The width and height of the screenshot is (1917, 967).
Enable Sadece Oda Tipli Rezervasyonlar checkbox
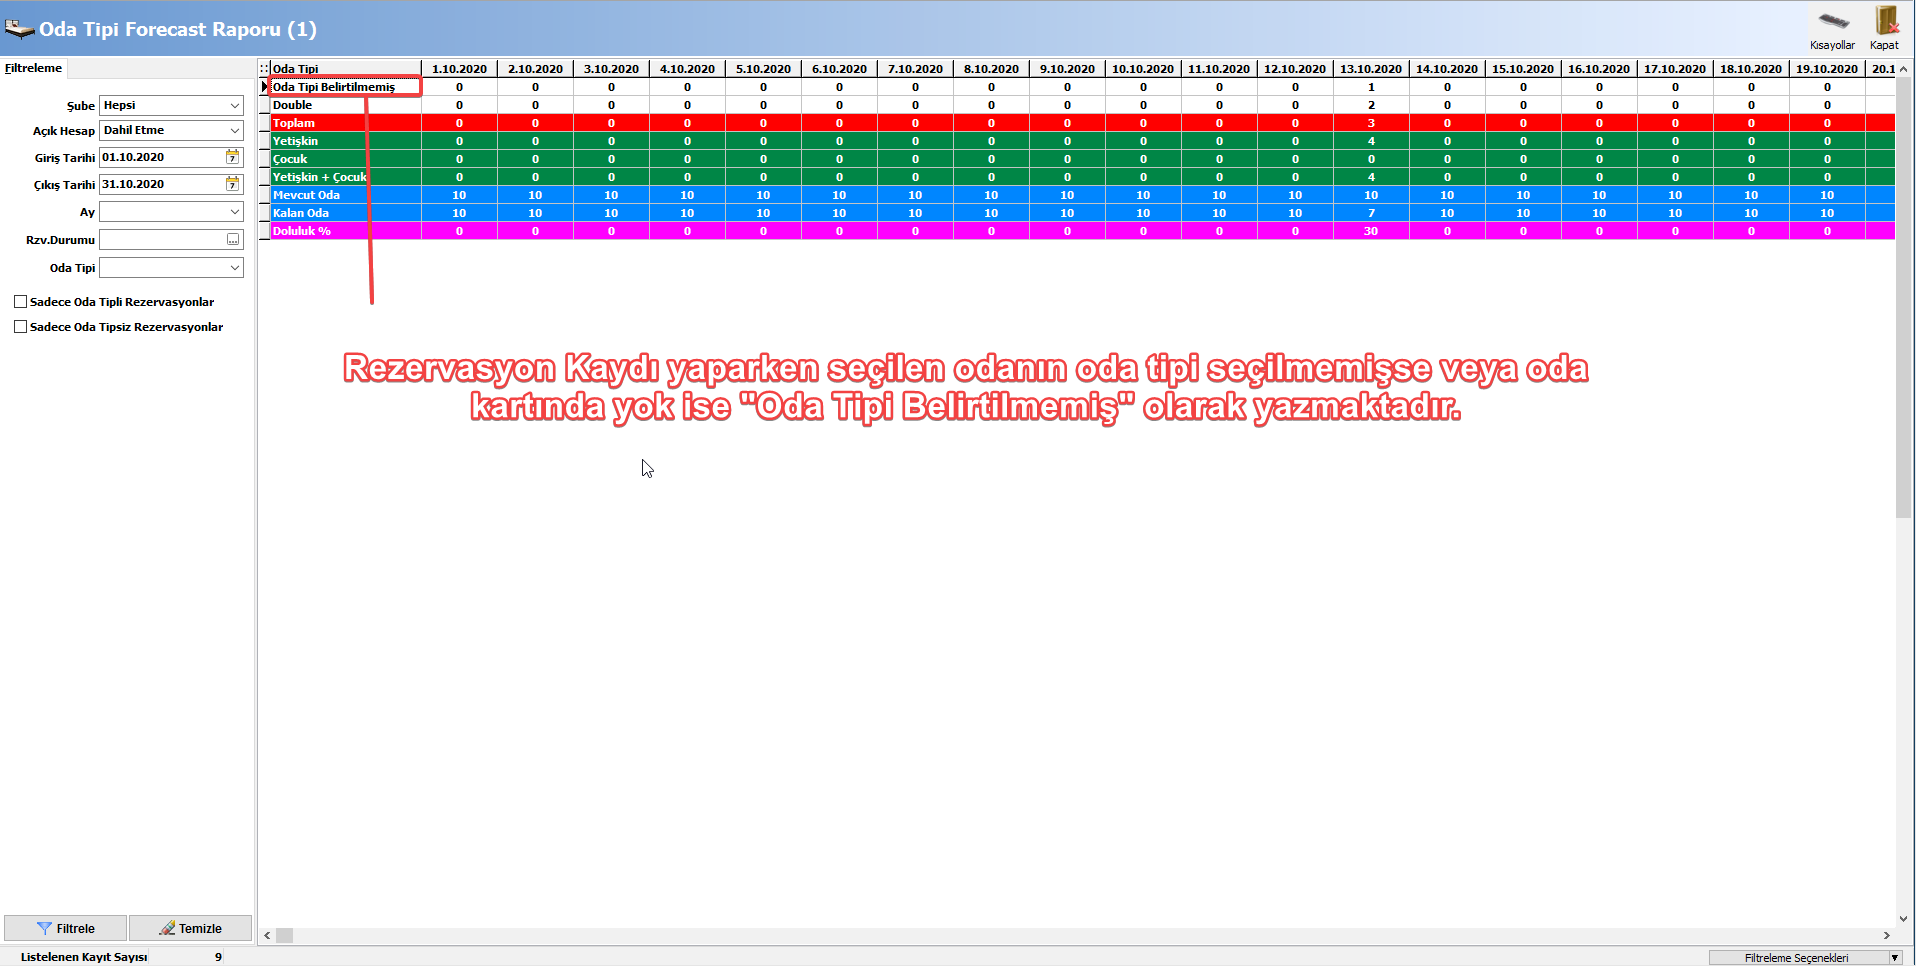tap(20, 302)
